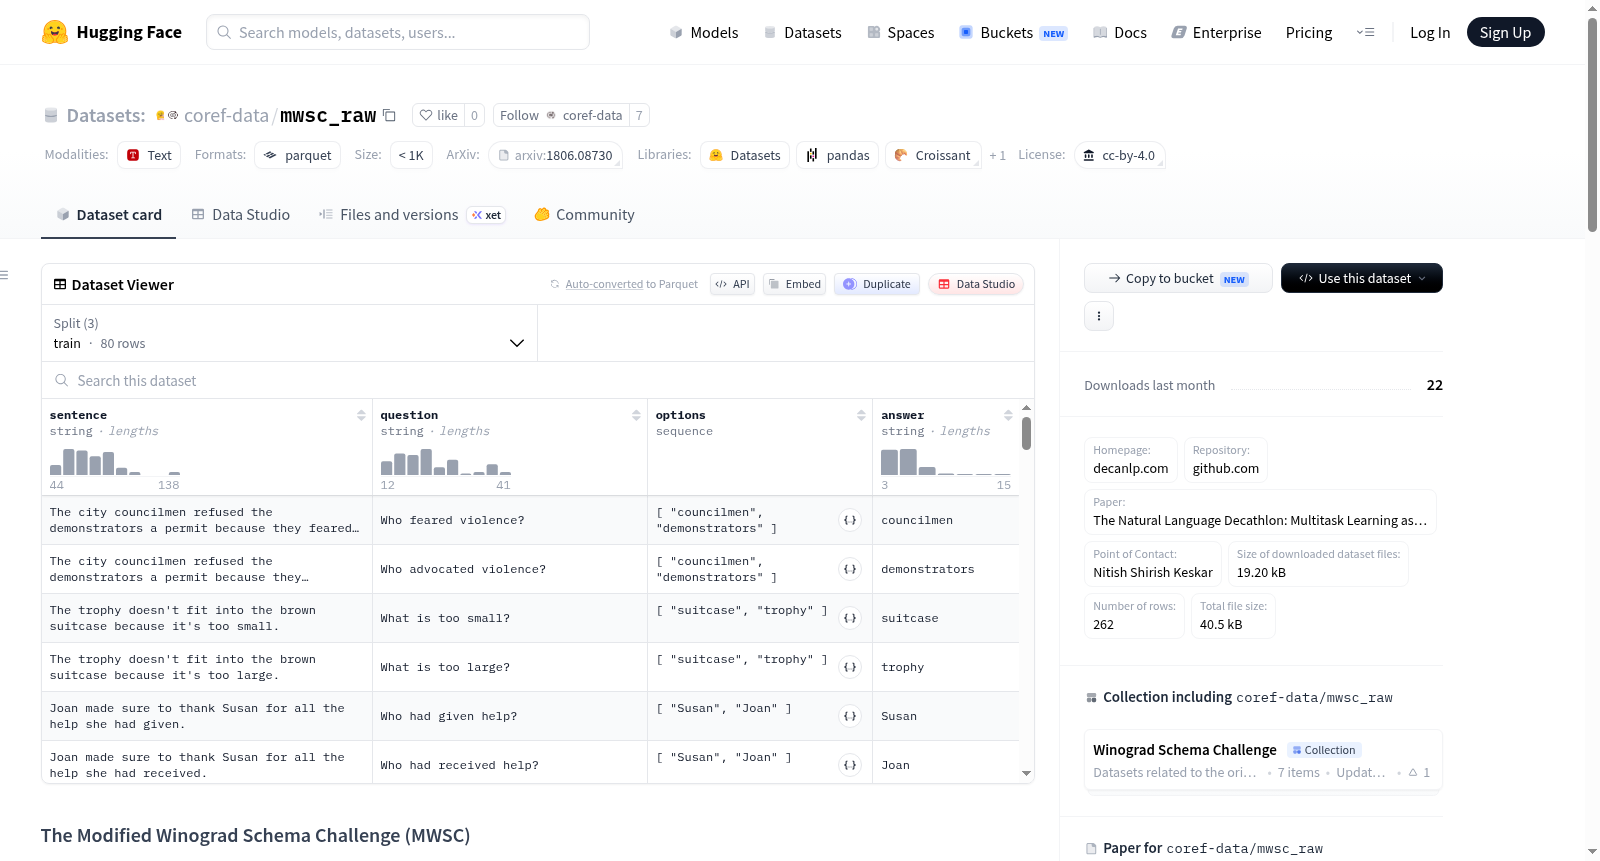Open the Auto-converted to Parquet link
This screenshot has width=1600, height=861.
(631, 284)
